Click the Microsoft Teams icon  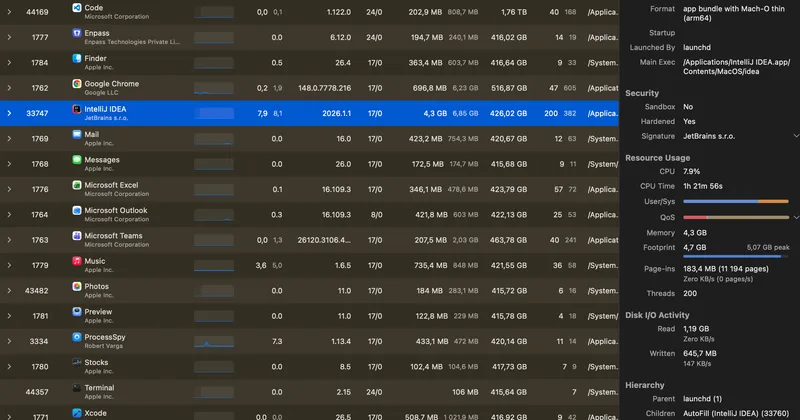(77, 236)
